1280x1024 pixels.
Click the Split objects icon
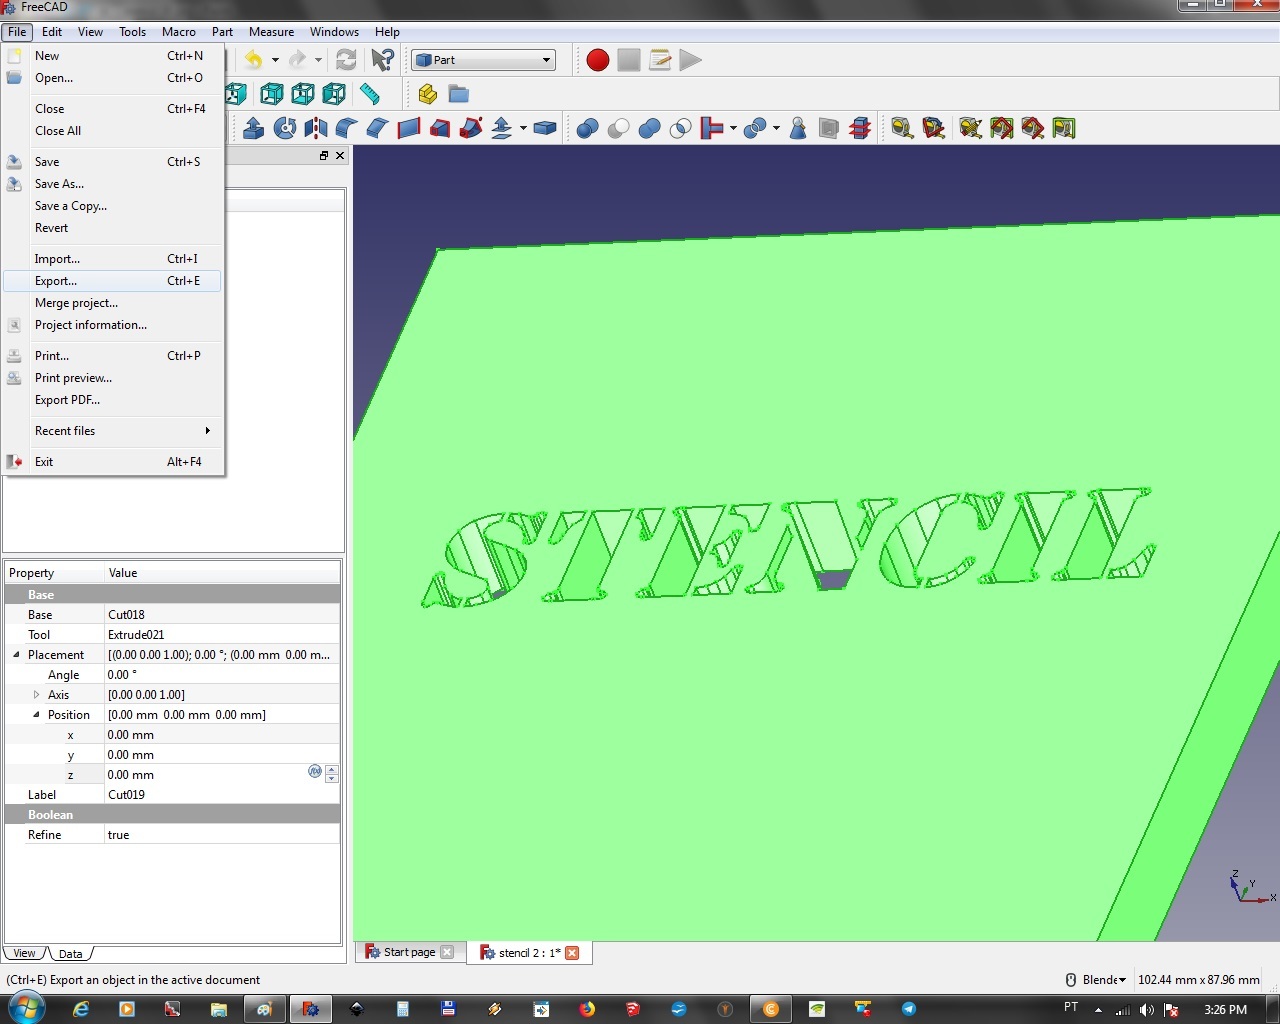coord(755,128)
